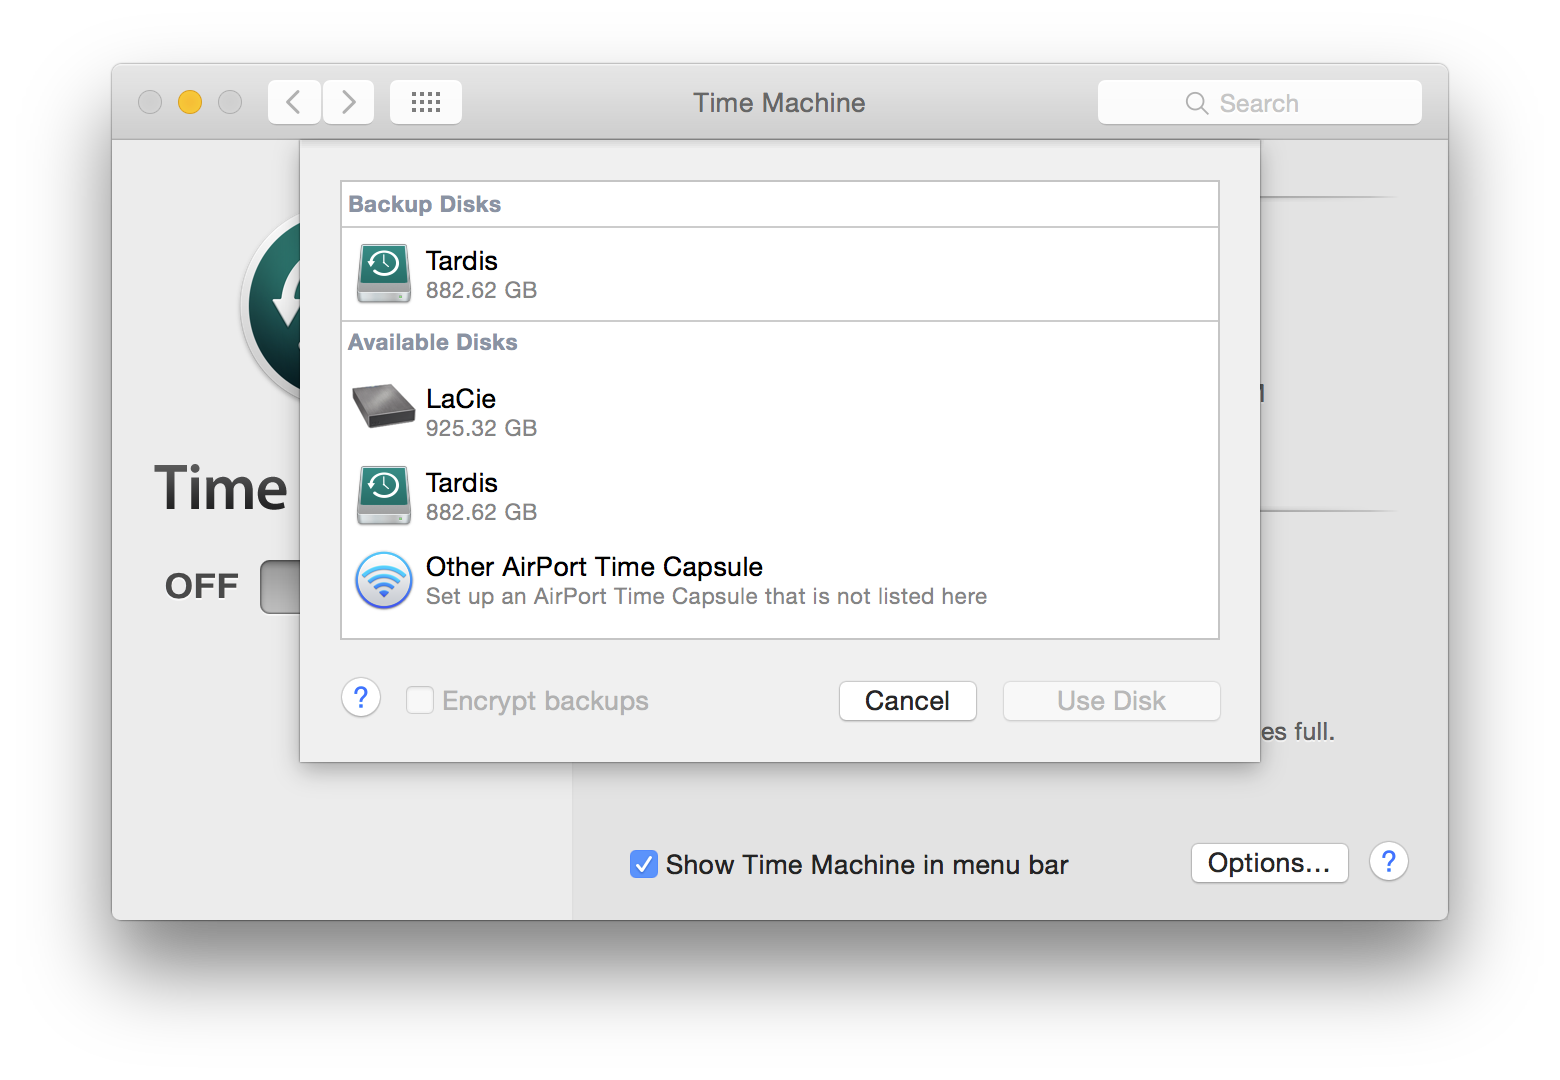The height and width of the screenshot is (1080, 1560).
Task: Choose Other AirPort Time Capsule
Action: pyautogui.click(x=780, y=580)
